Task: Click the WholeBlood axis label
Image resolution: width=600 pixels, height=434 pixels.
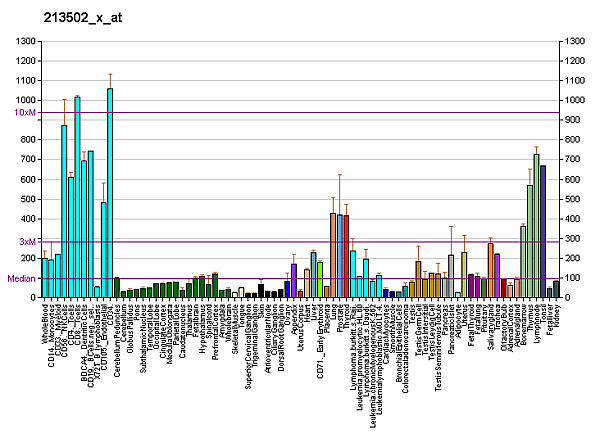Action: click(46, 324)
